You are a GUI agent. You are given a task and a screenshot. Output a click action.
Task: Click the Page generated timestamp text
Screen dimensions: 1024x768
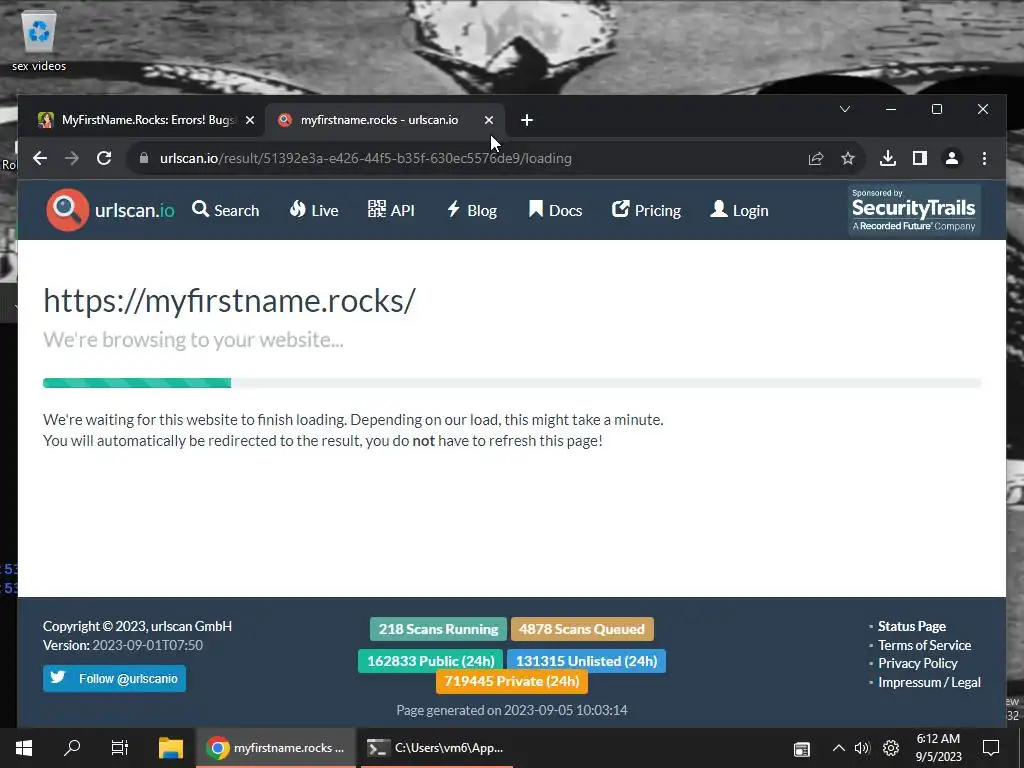coord(512,710)
